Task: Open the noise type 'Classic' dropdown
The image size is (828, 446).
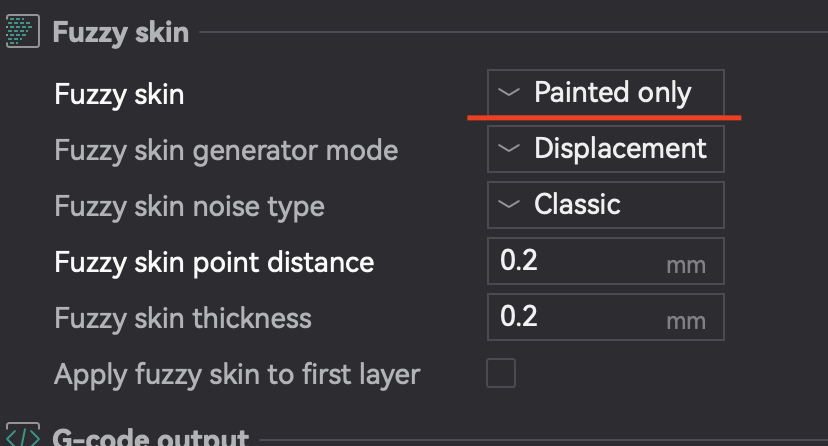Action: [x=606, y=205]
